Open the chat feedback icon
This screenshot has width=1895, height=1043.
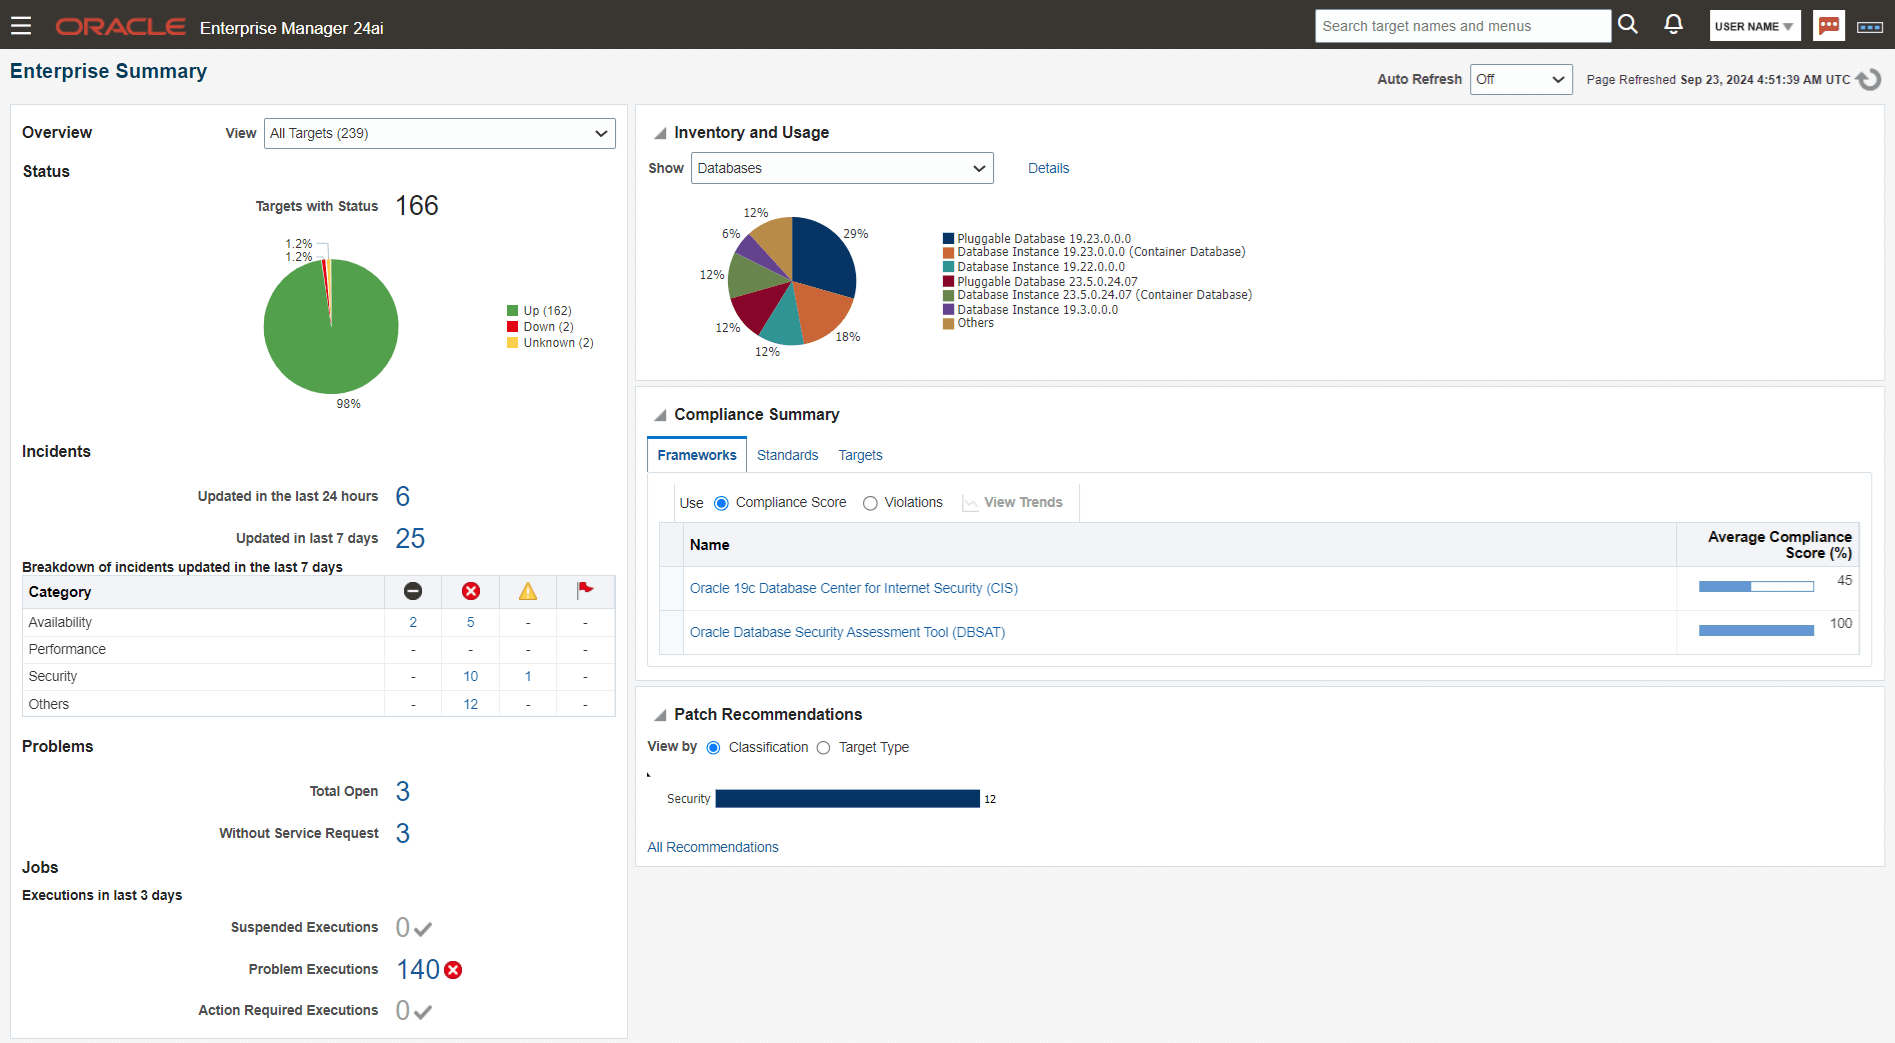click(1828, 25)
